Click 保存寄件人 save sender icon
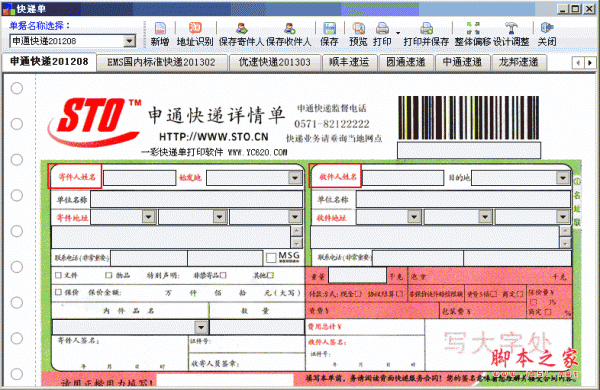This screenshot has width=600, height=390. (241, 28)
